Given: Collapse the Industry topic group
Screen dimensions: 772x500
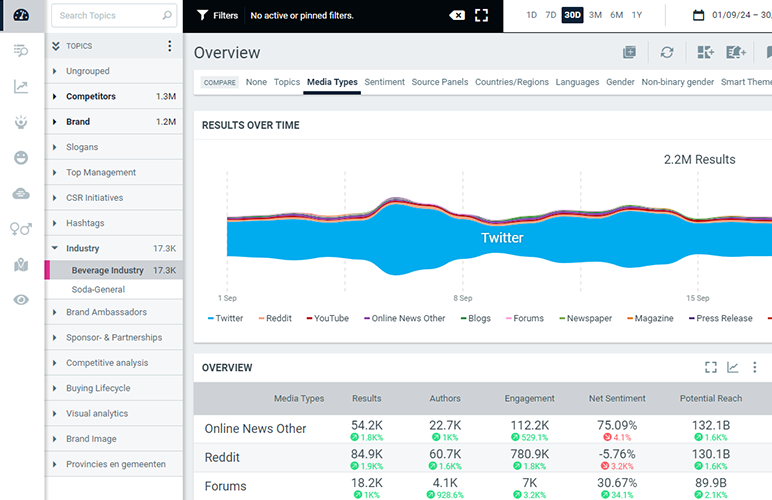Looking at the screenshot, I should [55, 248].
